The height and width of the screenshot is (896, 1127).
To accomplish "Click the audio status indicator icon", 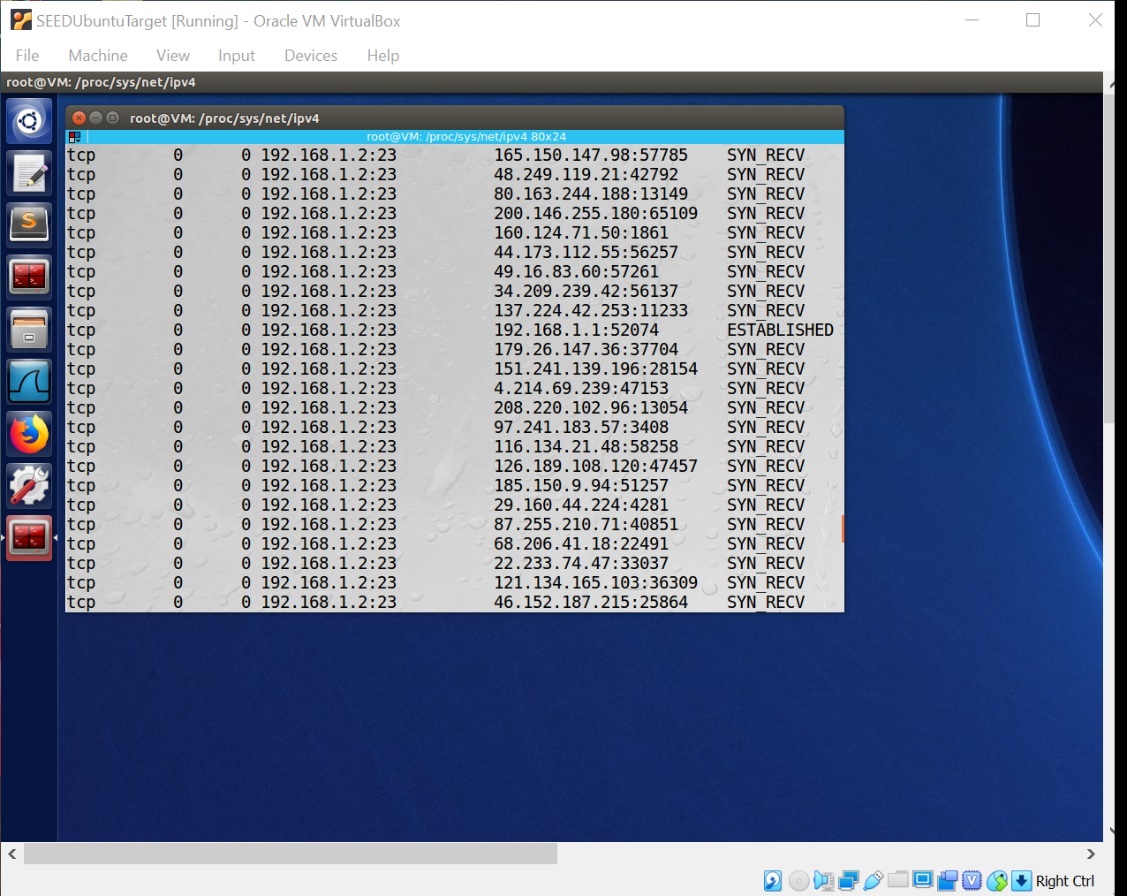I will [824, 880].
